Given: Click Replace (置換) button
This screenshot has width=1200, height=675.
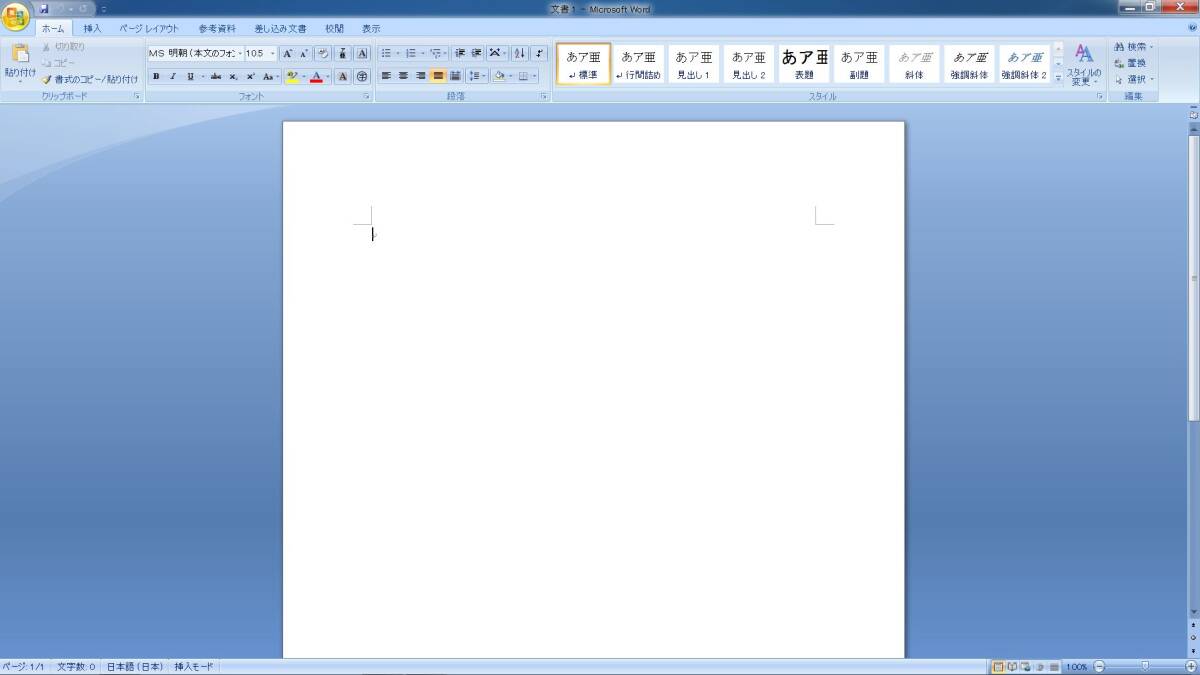Looking at the screenshot, I should click(x=1131, y=63).
